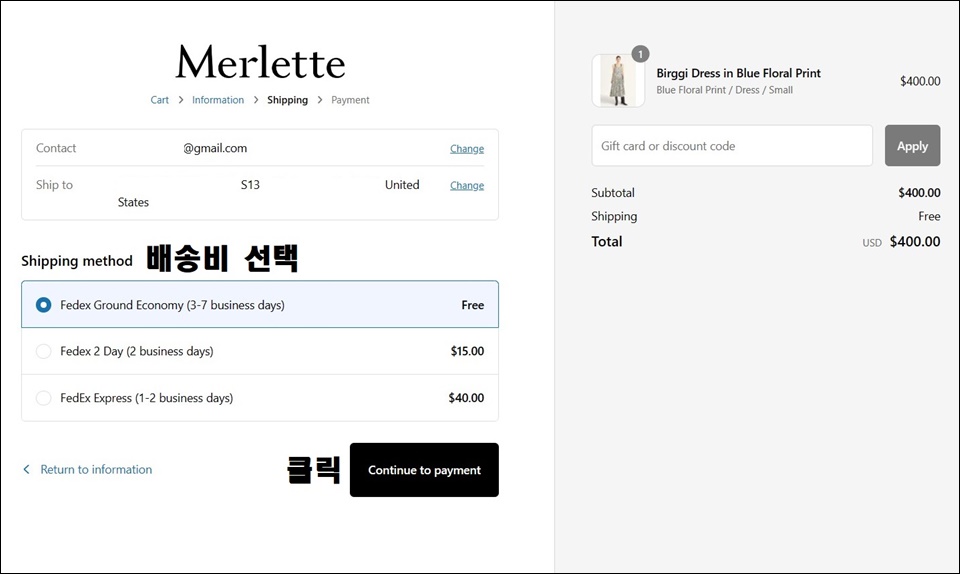Select Fedex Ground Economy radio button
The width and height of the screenshot is (960, 574).
tap(43, 305)
